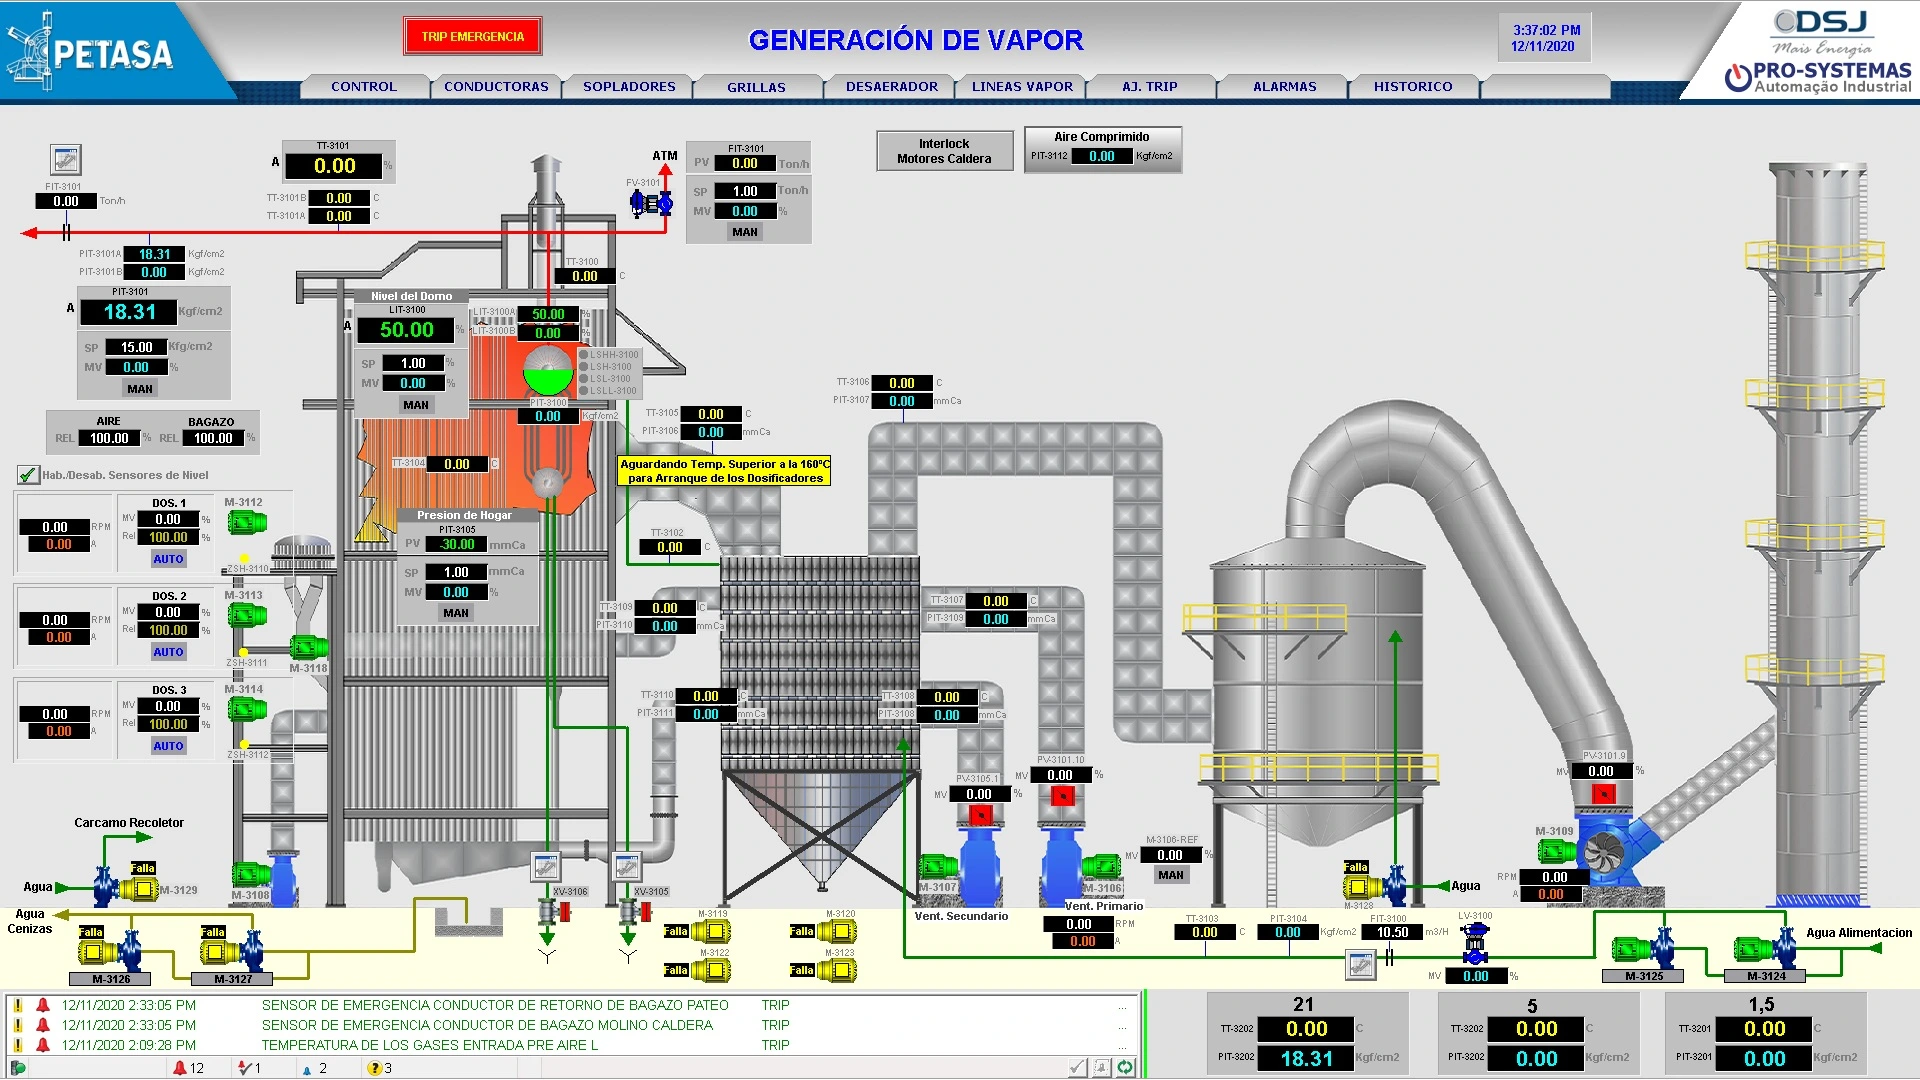
Task: Select the TEMPERATURA DE LOS GASES alarm row
Action: [570, 1045]
